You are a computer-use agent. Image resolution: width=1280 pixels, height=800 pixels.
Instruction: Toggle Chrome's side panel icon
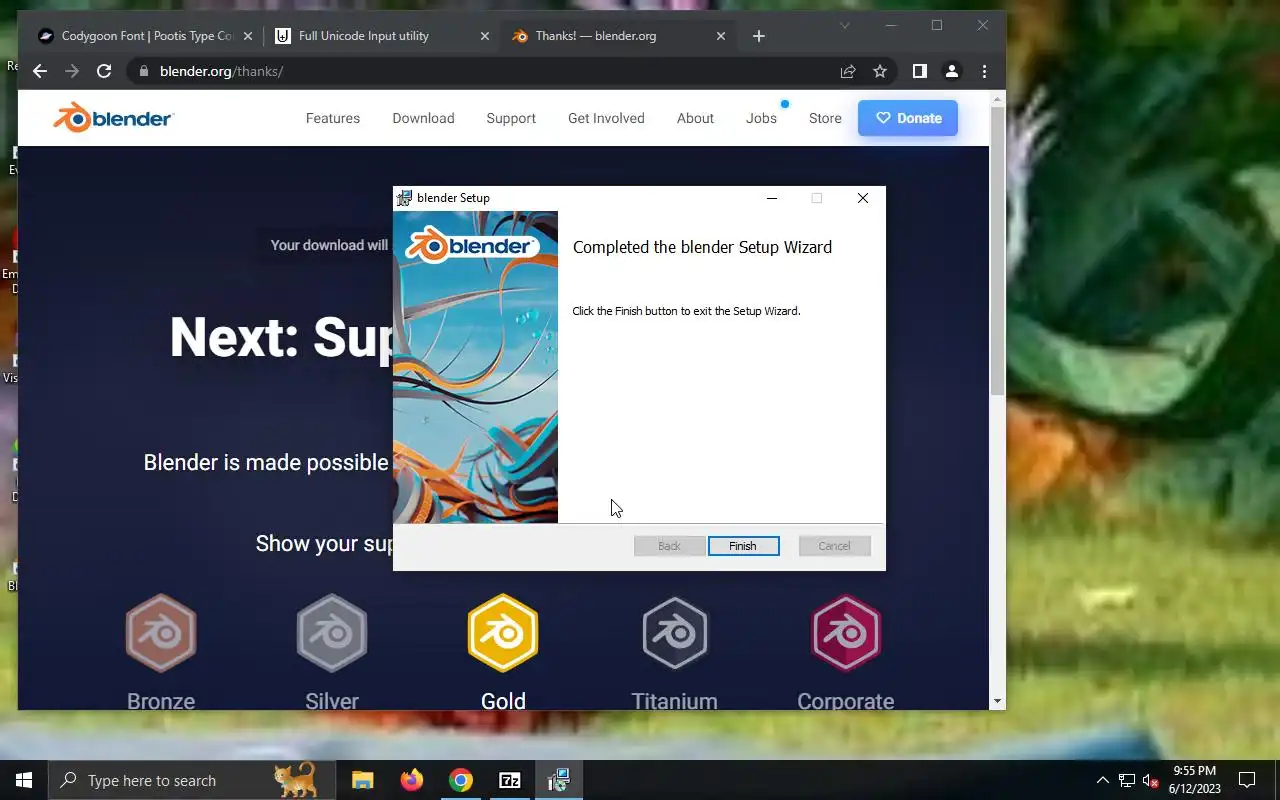(x=919, y=71)
